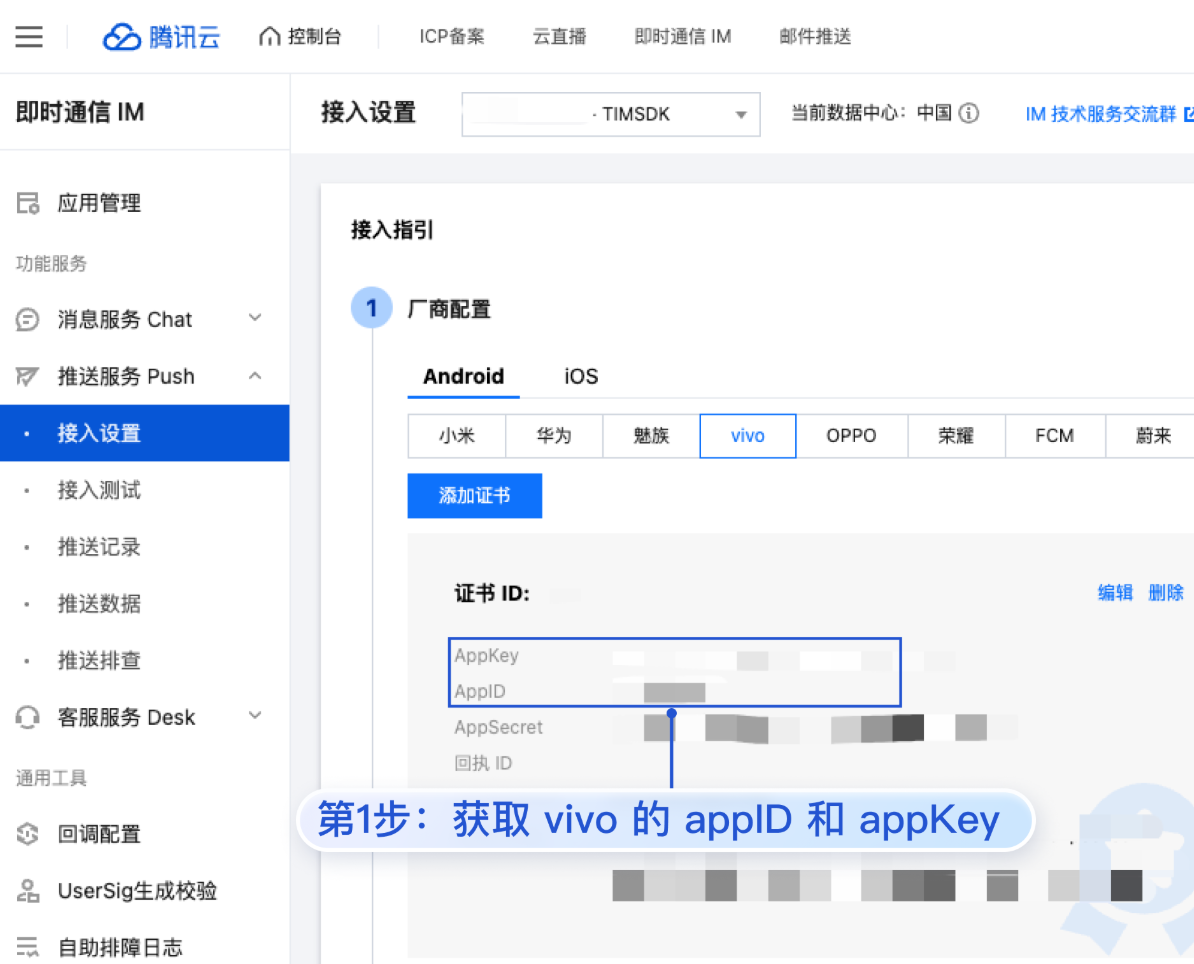Click the app management icon
Screen dimensions: 1194x964
pos(28,203)
